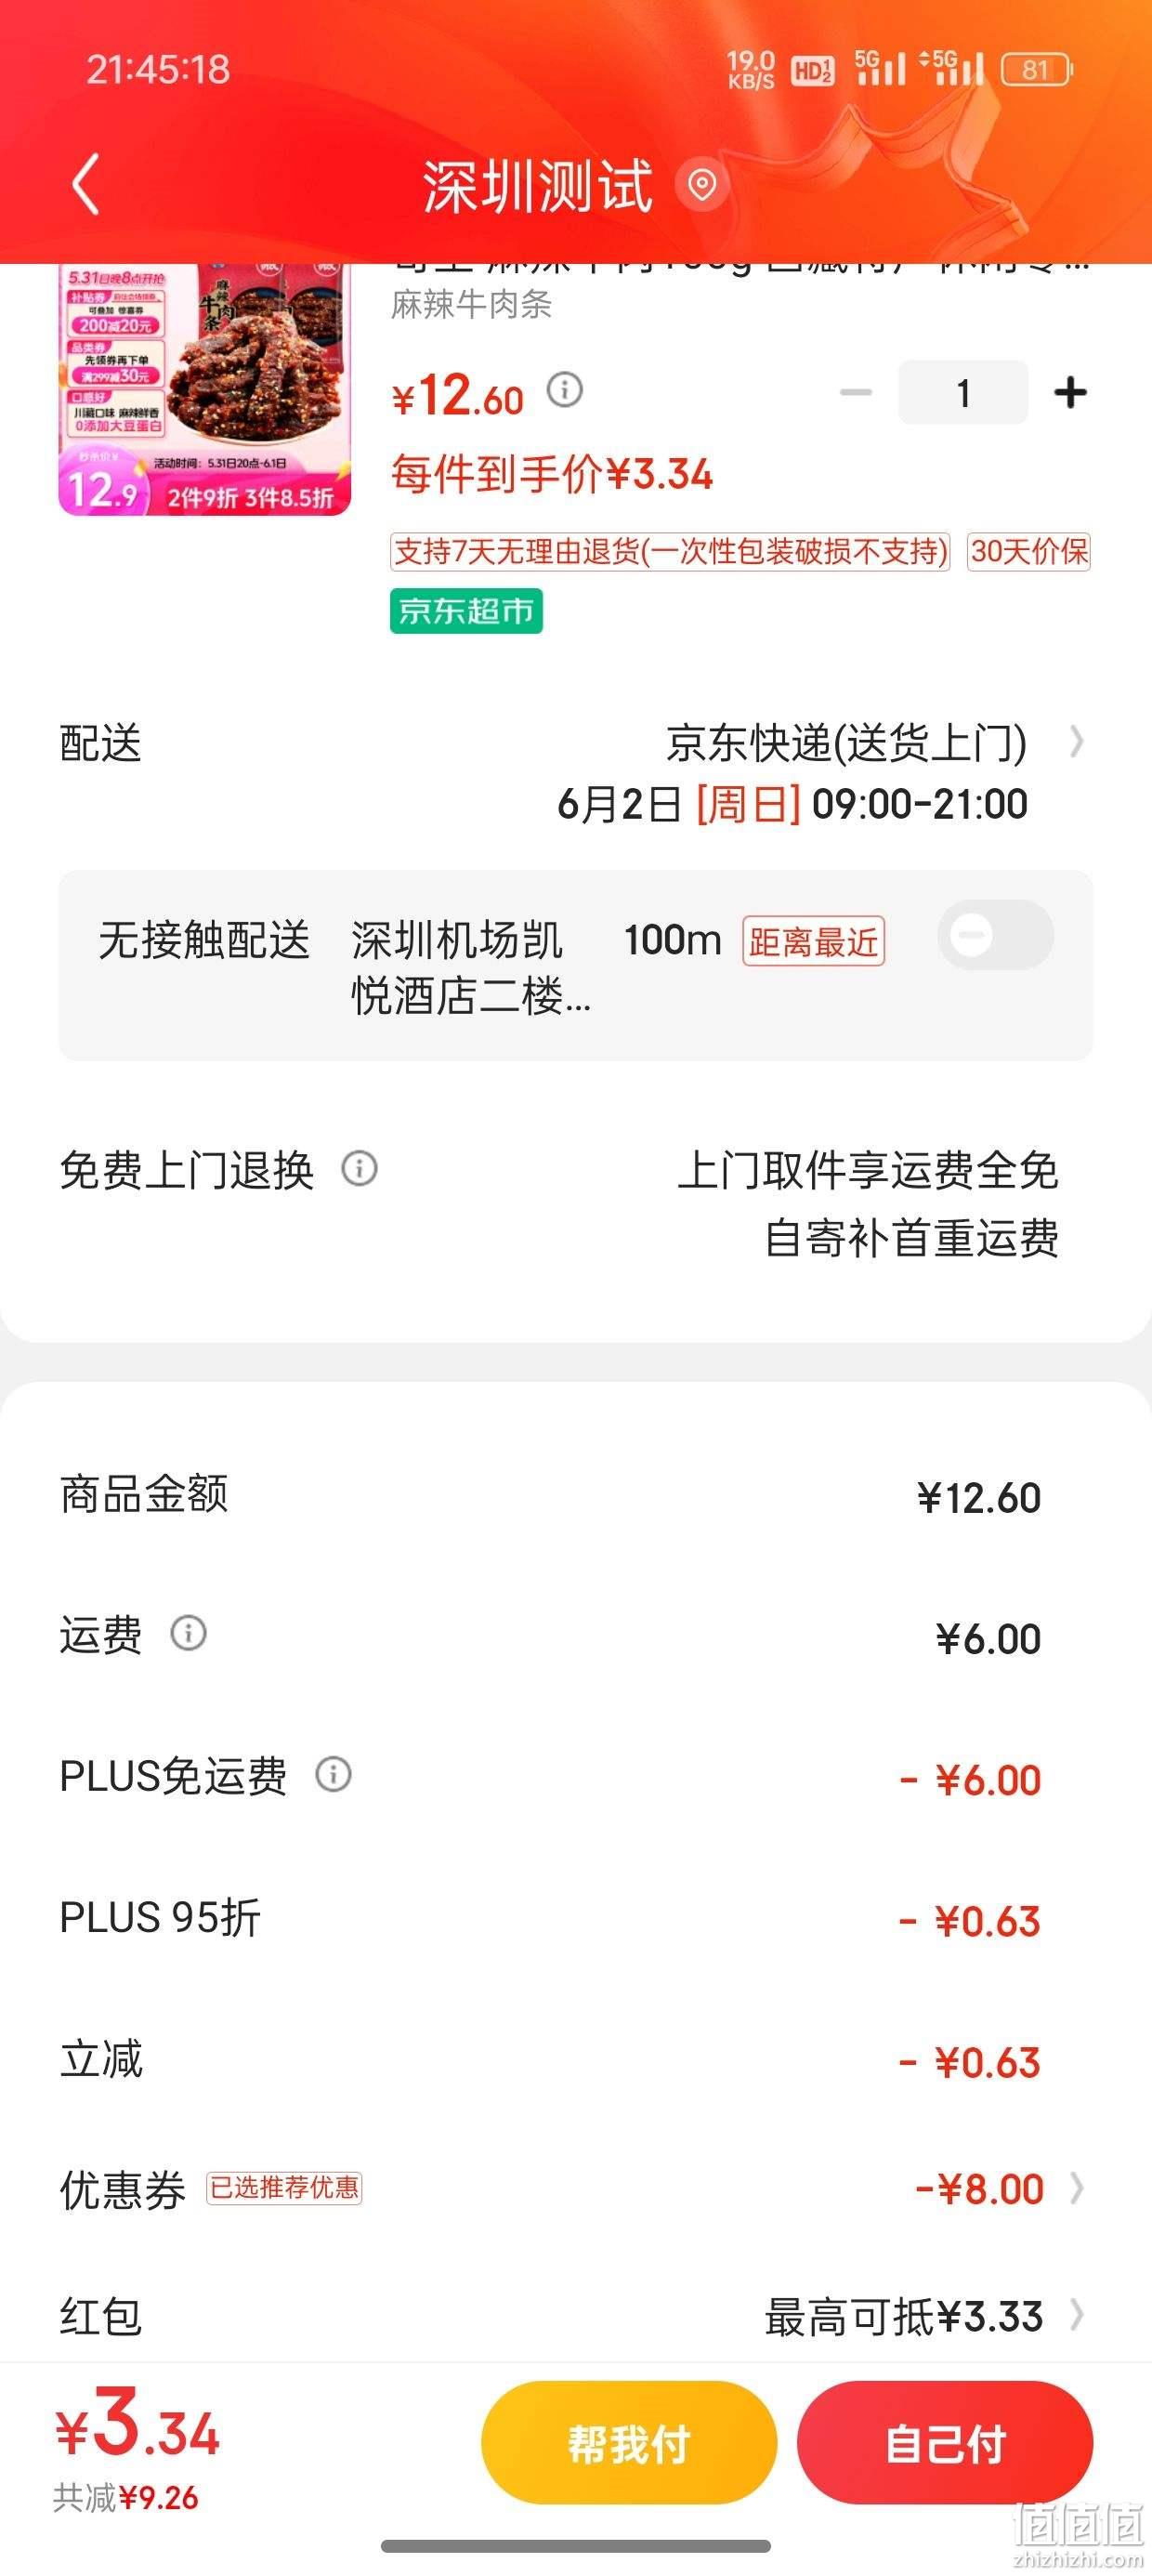
Task: Tap the 京东超市 green tag
Action: pos(466,610)
